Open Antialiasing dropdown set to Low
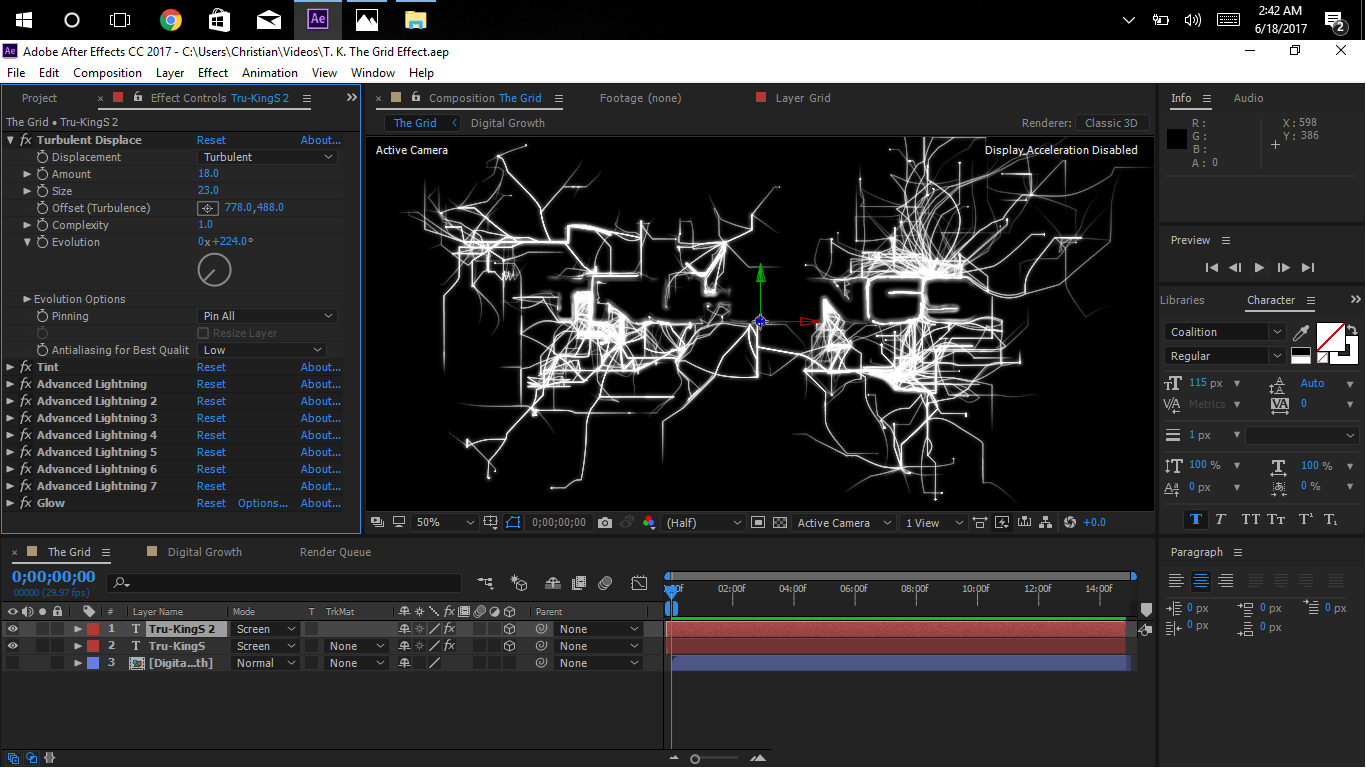Viewport: 1366px width, 768px height. click(x=262, y=350)
